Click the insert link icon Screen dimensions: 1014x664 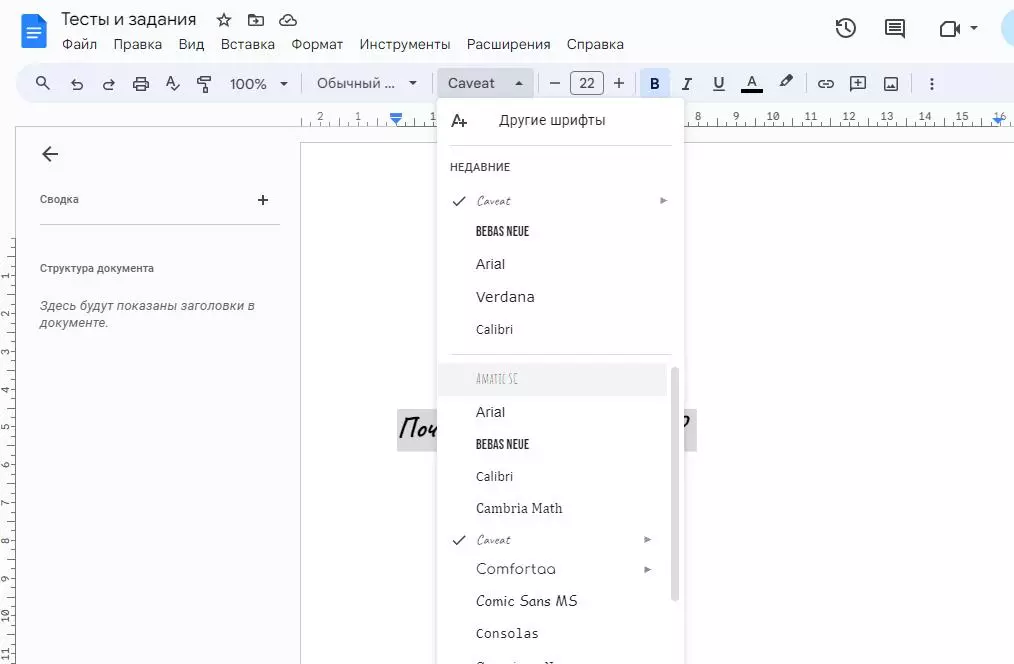pyautogui.click(x=825, y=84)
